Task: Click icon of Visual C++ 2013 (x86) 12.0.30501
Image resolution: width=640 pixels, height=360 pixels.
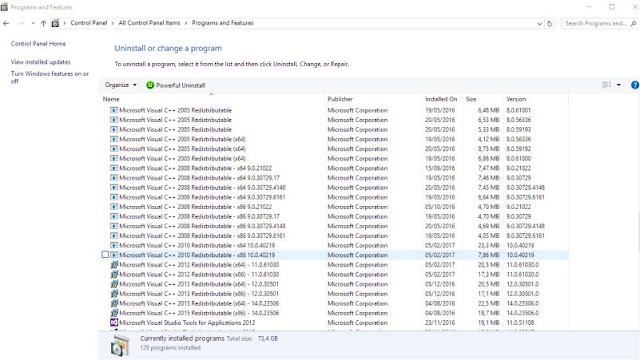Action: point(114,293)
